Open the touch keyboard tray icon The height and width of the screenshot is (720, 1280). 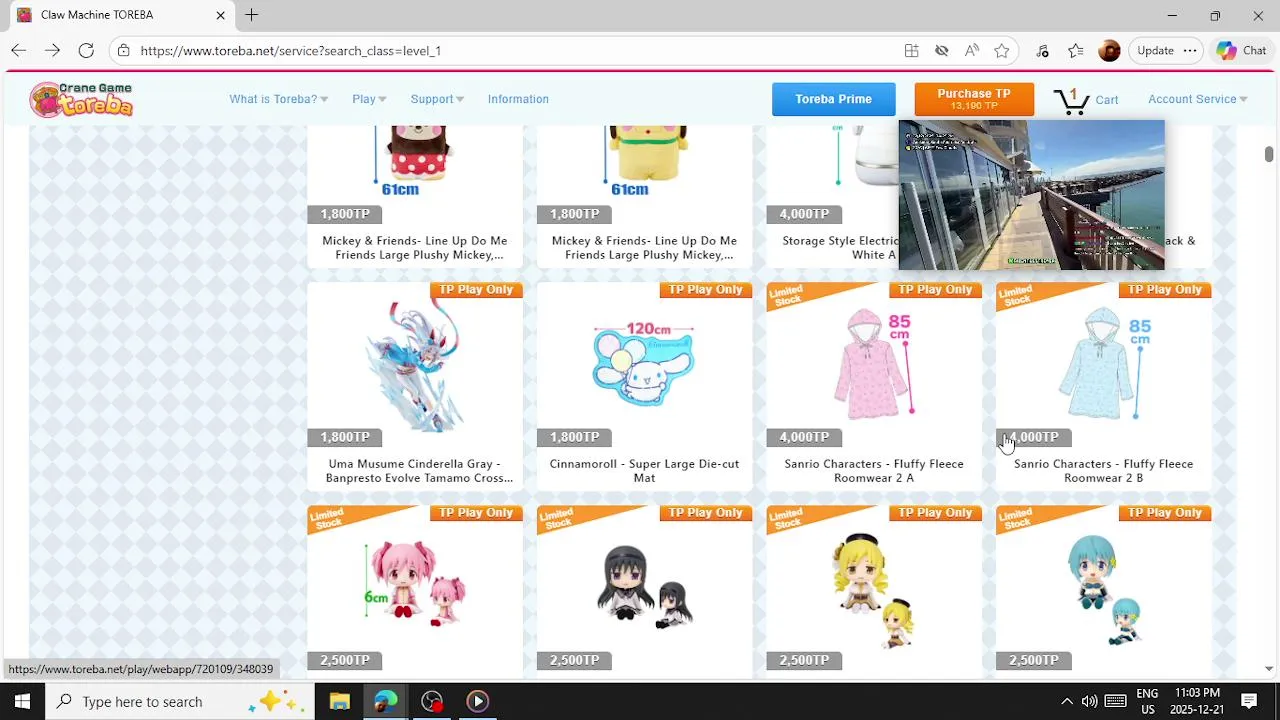(x=1115, y=701)
